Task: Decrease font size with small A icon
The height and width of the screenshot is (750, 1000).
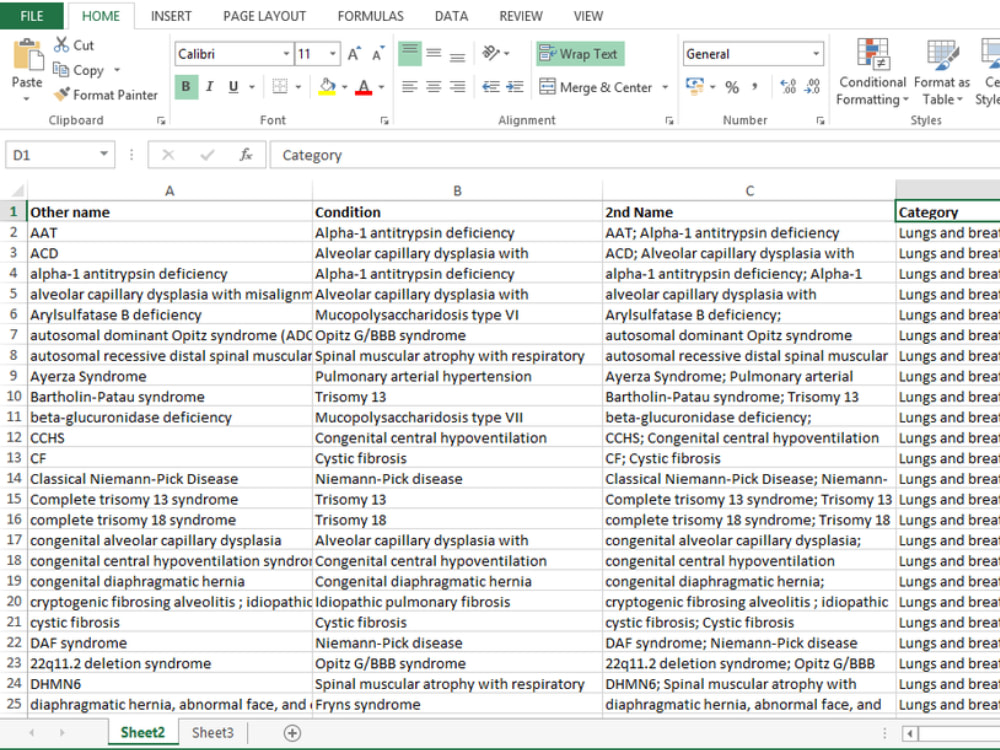Action: 378,54
